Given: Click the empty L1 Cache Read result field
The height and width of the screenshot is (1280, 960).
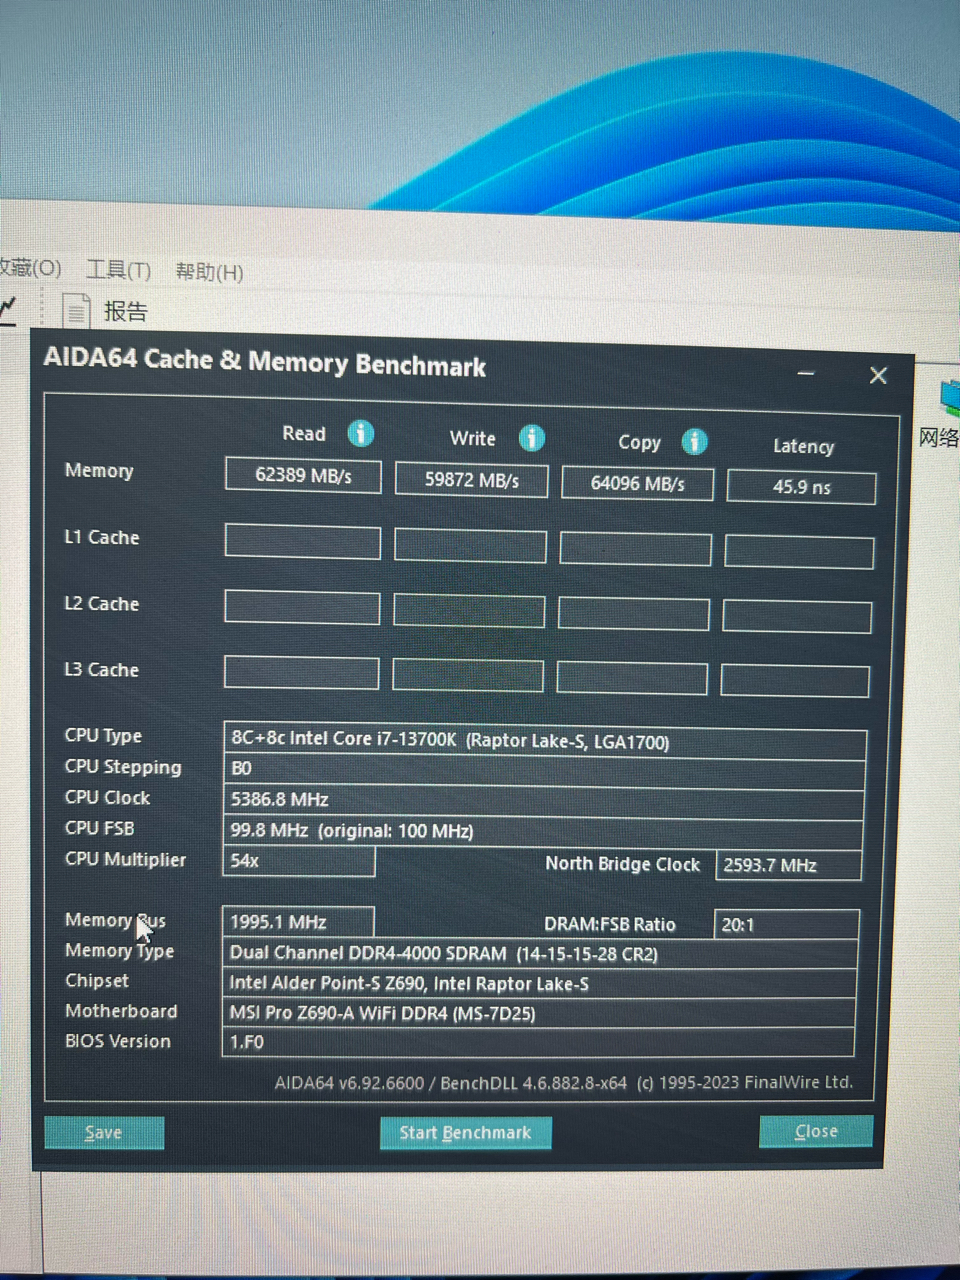Looking at the screenshot, I should 302,542.
